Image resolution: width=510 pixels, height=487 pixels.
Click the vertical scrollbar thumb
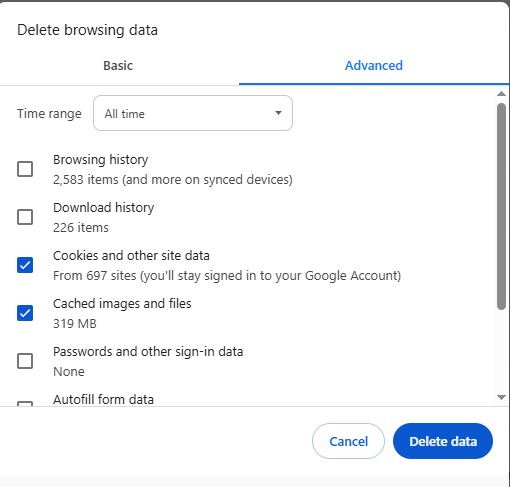click(501, 207)
